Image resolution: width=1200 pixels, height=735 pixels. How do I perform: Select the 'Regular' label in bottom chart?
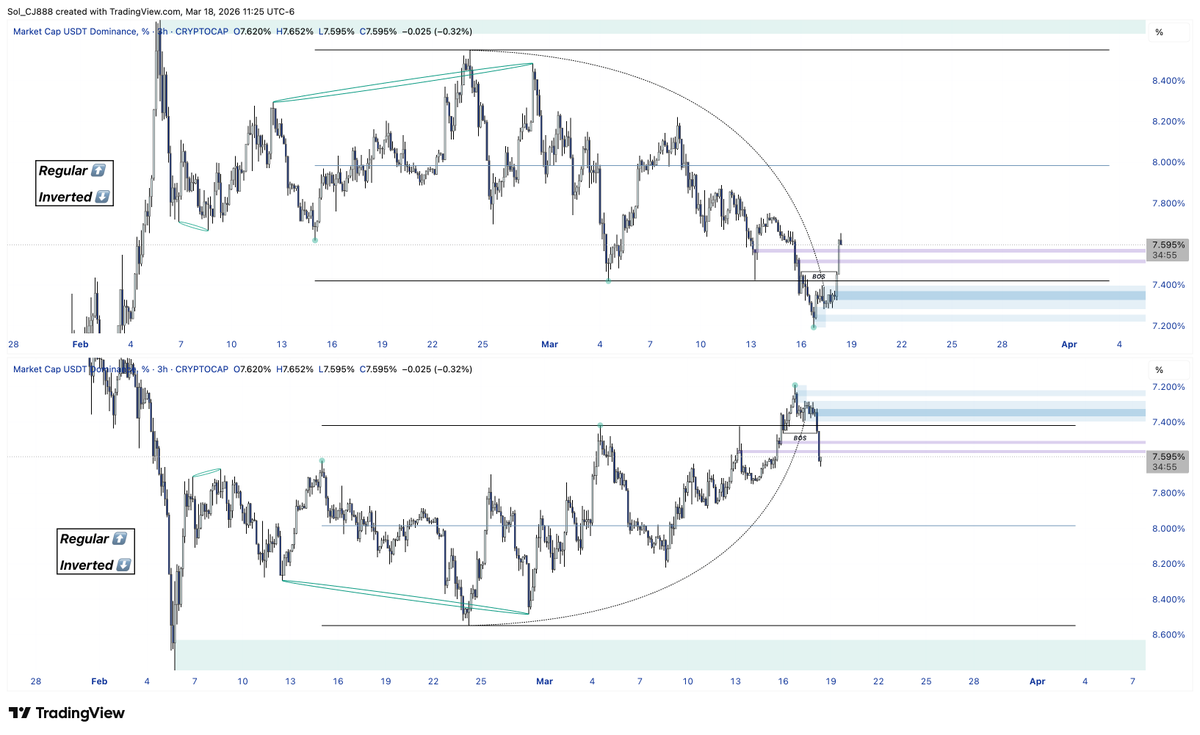96,539
